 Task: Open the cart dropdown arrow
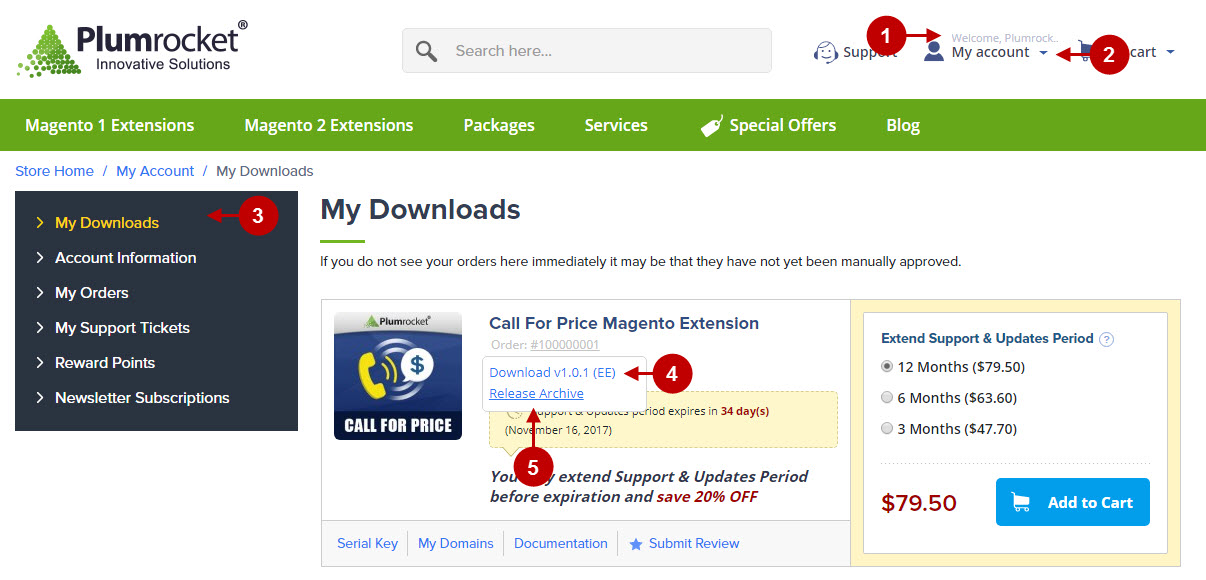1170,52
